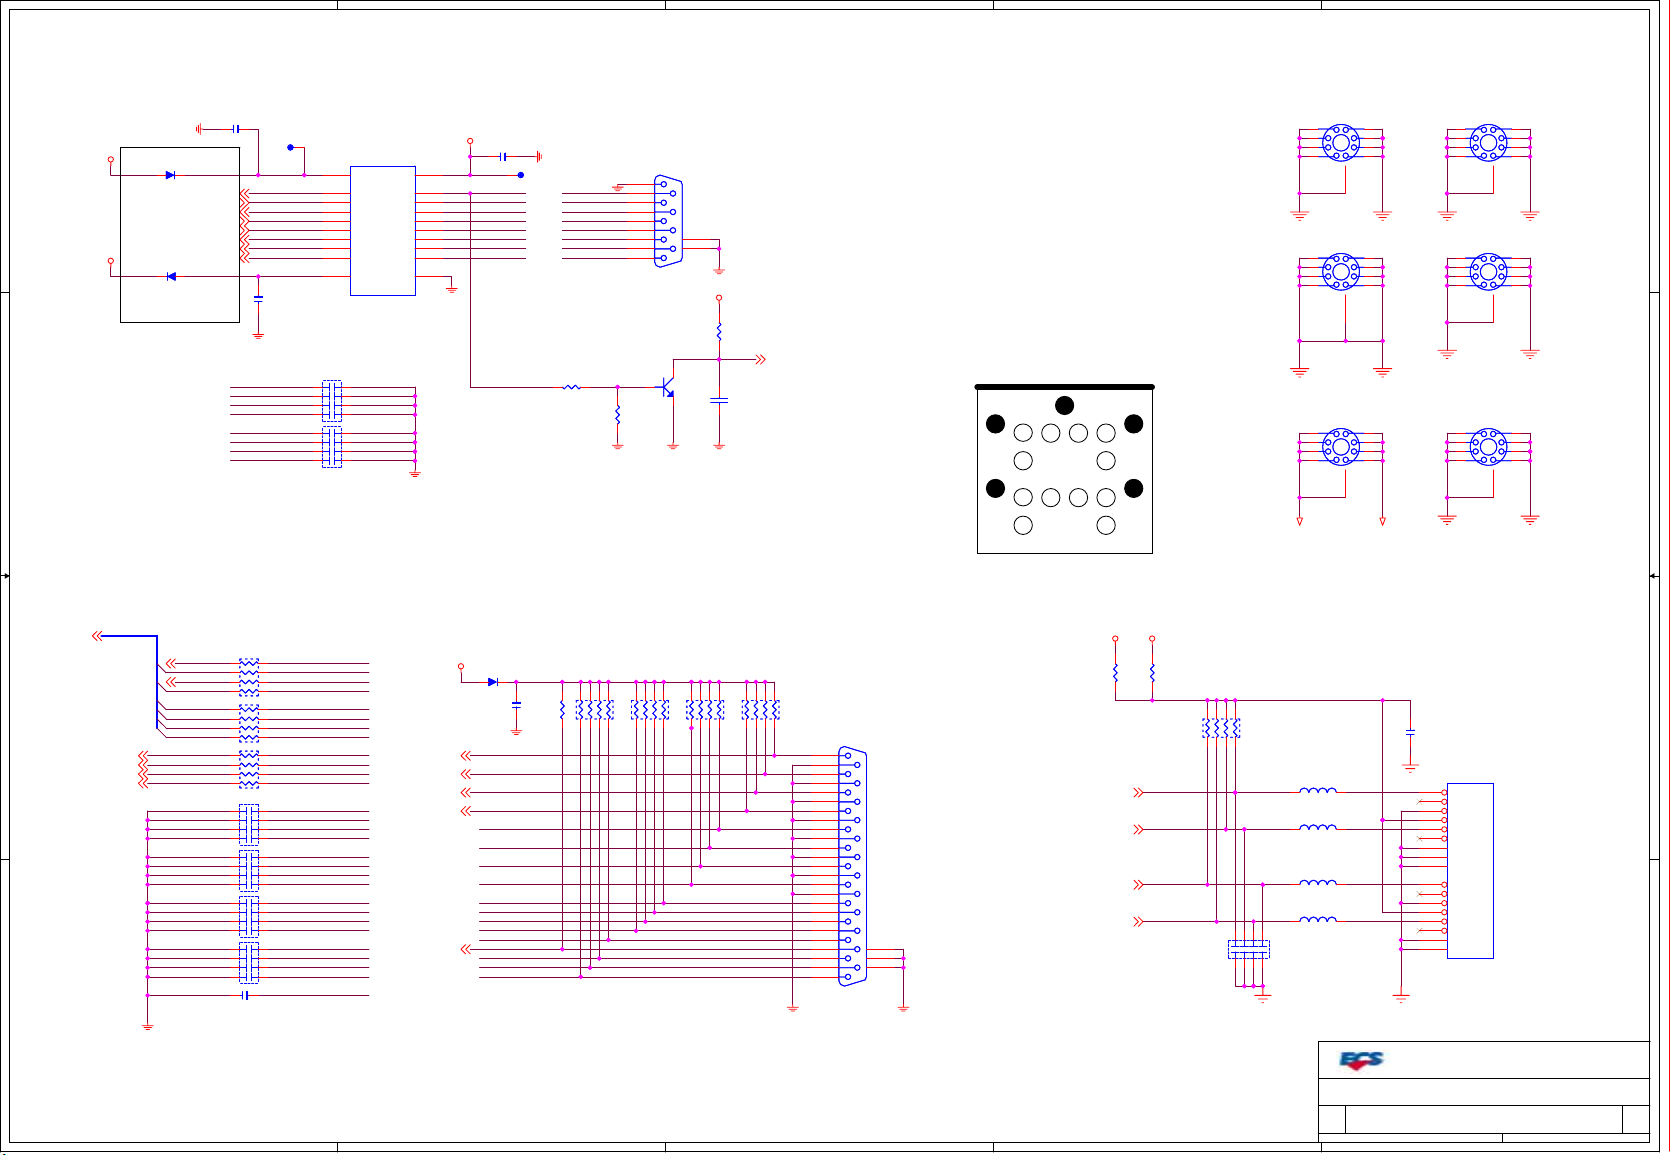The image size is (1670, 1155).
Task: Select the left pull-up resistor at lower-right power pins
Action: (1116, 673)
